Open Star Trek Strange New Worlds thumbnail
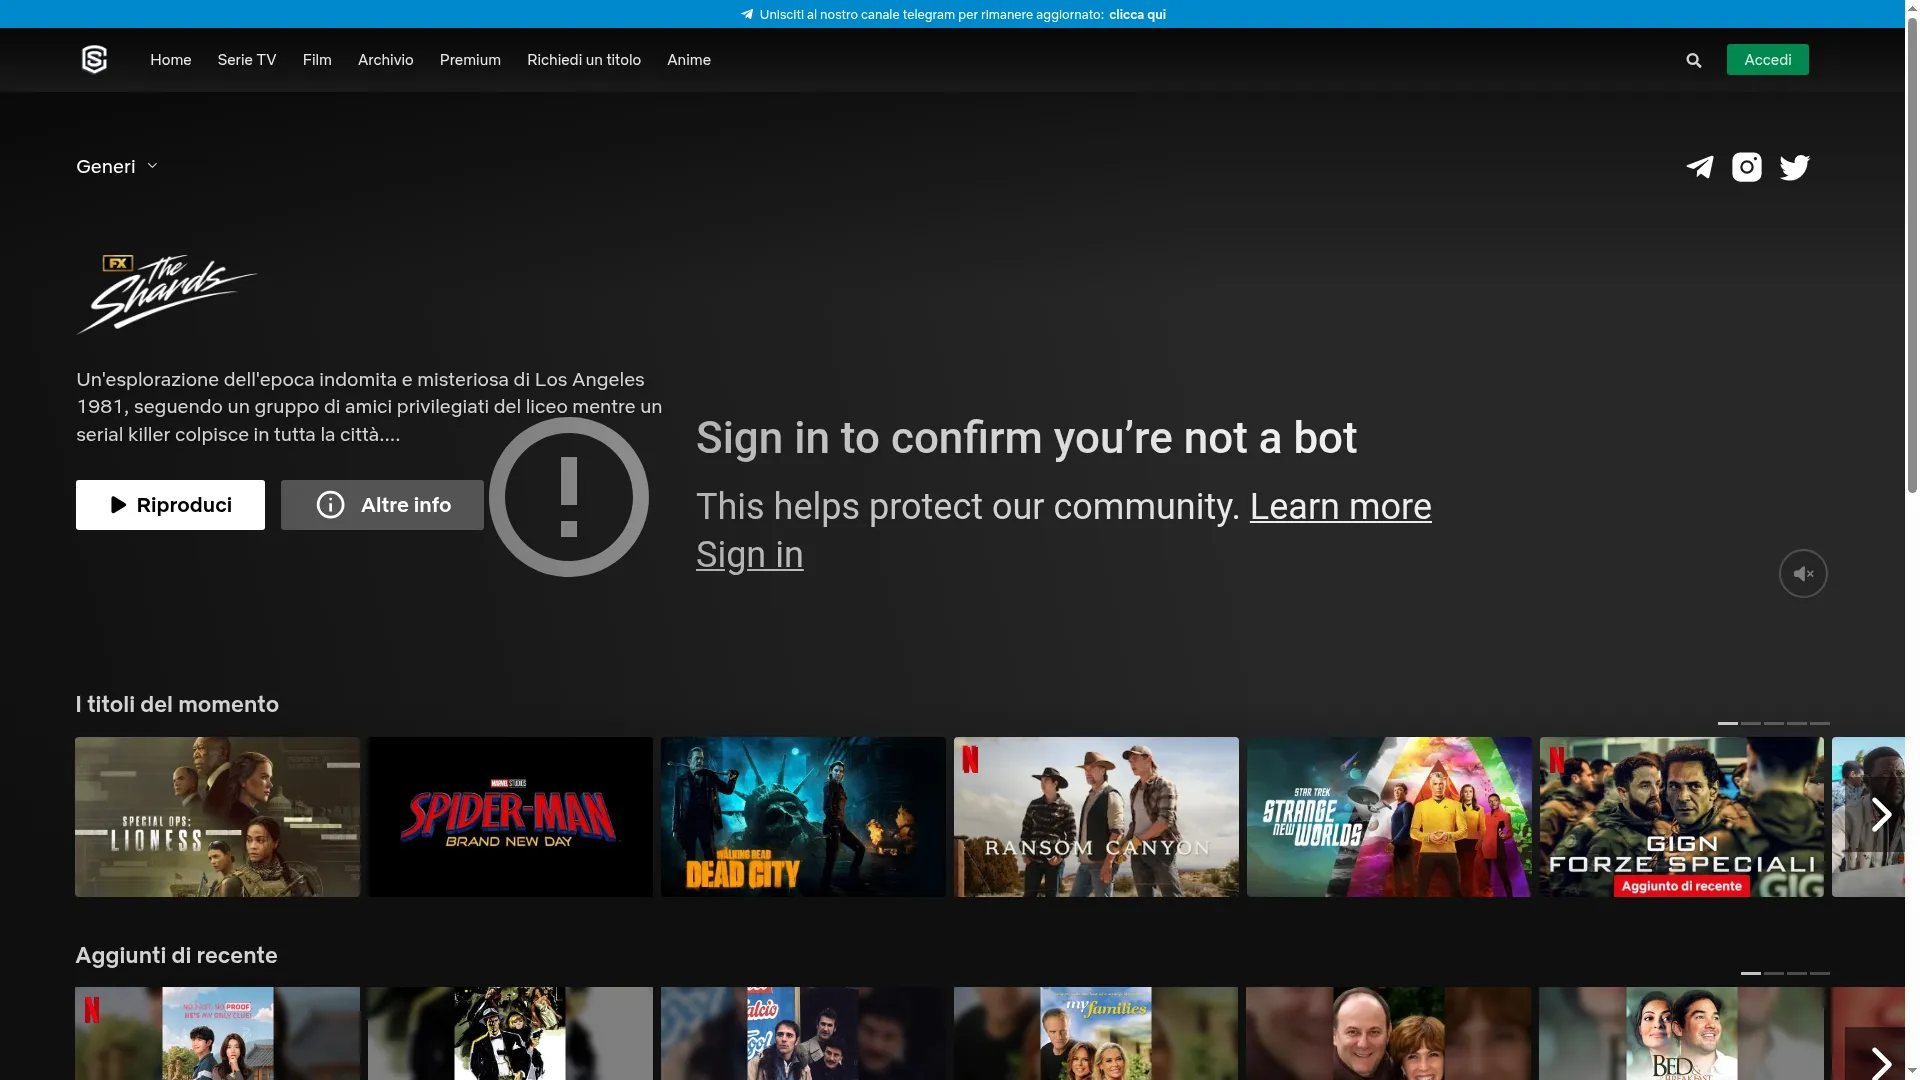 (1389, 817)
